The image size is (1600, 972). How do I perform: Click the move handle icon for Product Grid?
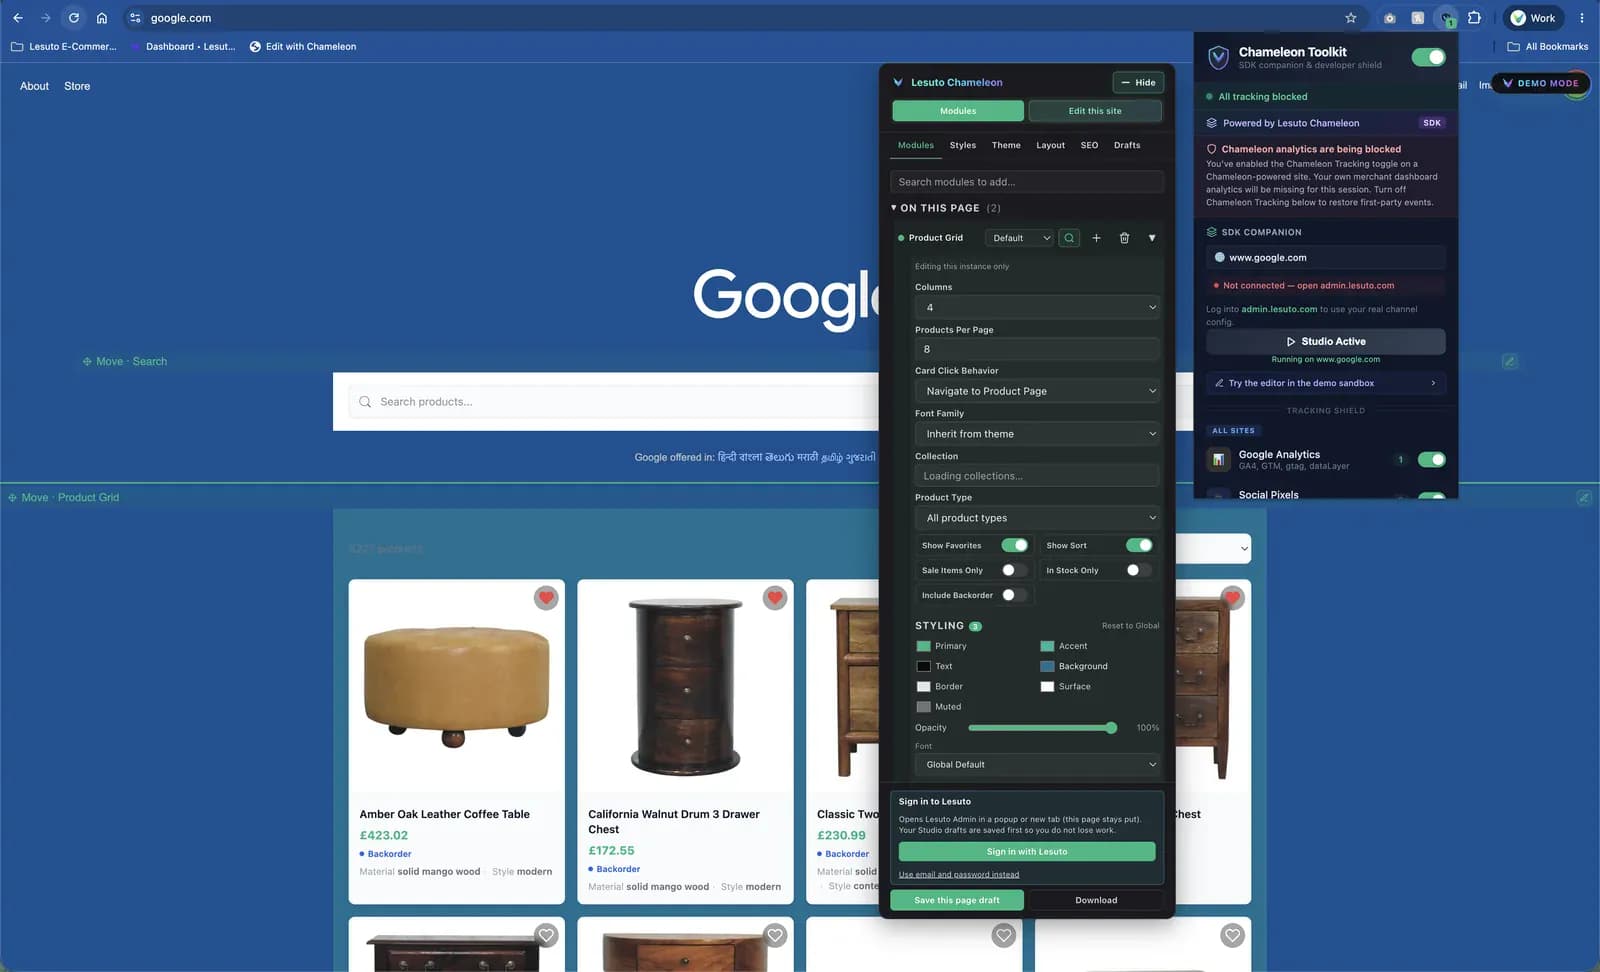pyautogui.click(x=12, y=497)
